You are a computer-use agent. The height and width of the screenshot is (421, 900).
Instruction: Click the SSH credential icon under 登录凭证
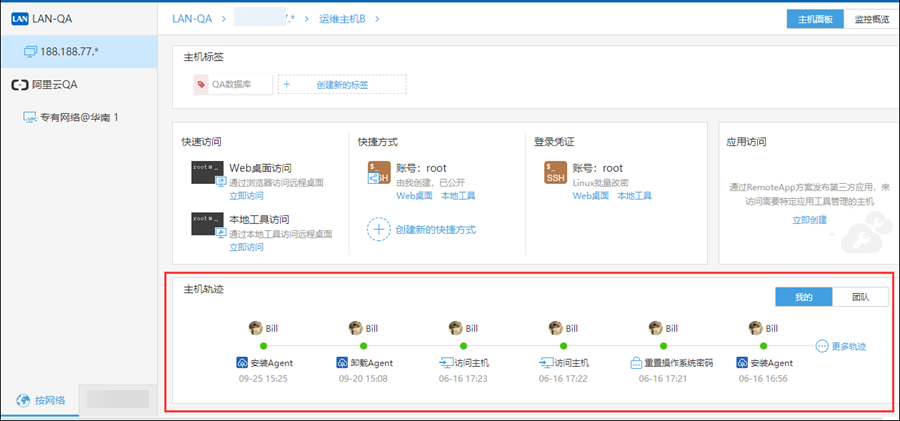coord(555,173)
